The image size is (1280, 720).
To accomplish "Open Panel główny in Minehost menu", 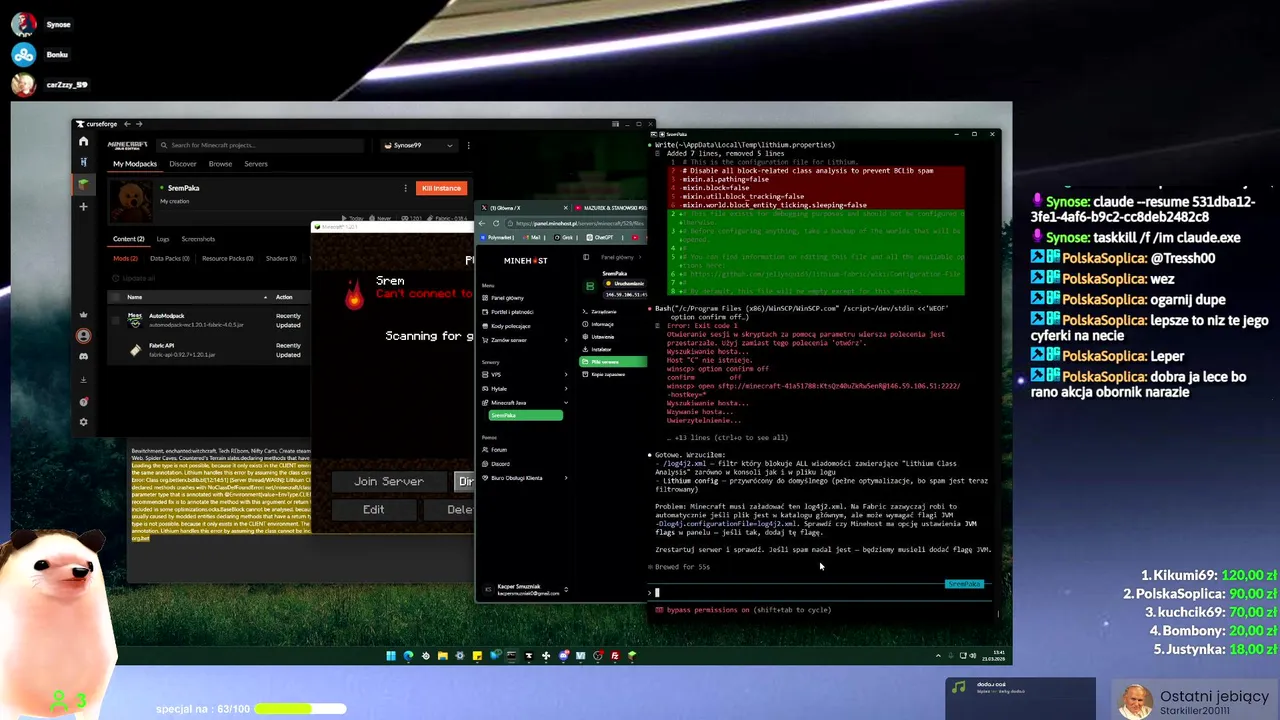I will coord(507,298).
